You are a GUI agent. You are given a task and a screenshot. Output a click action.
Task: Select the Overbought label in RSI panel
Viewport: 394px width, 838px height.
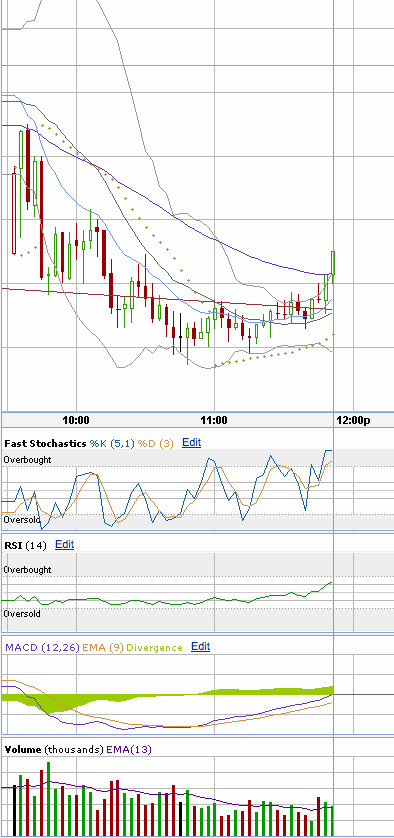27,570
